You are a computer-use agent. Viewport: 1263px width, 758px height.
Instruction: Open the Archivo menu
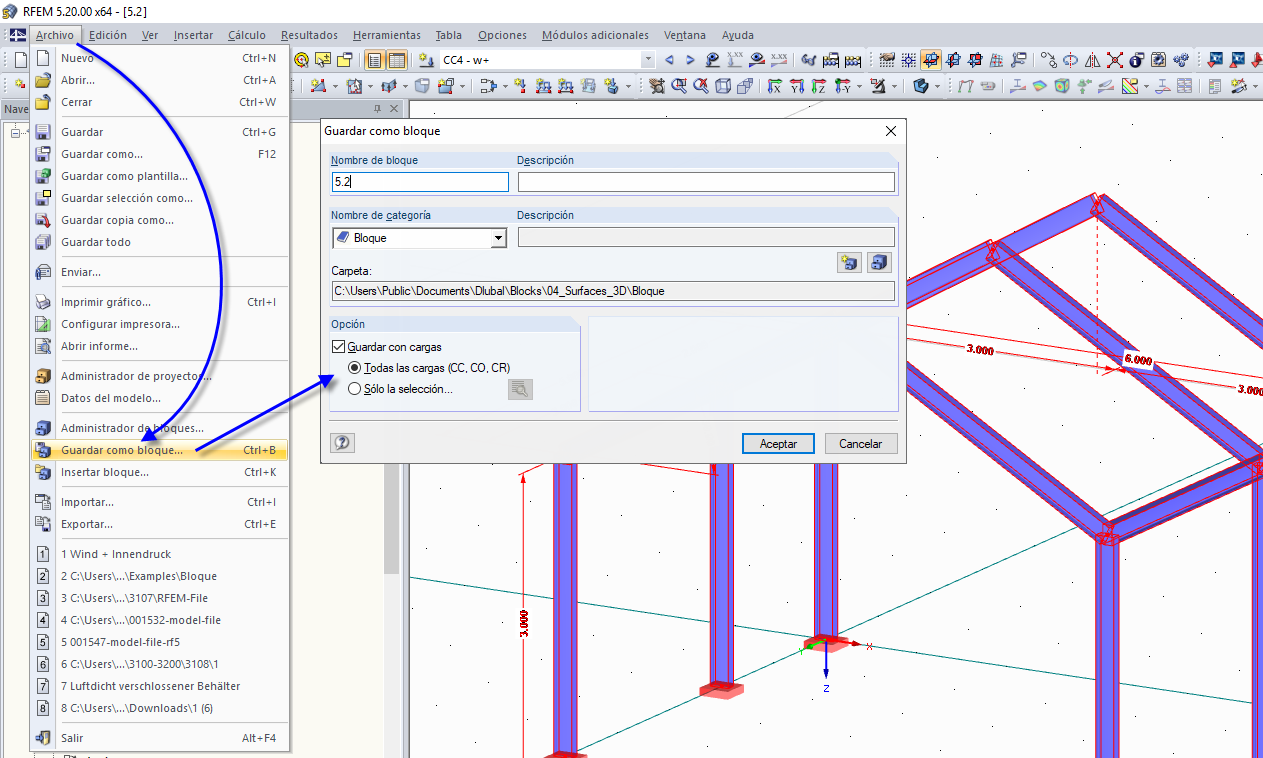(x=54, y=35)
